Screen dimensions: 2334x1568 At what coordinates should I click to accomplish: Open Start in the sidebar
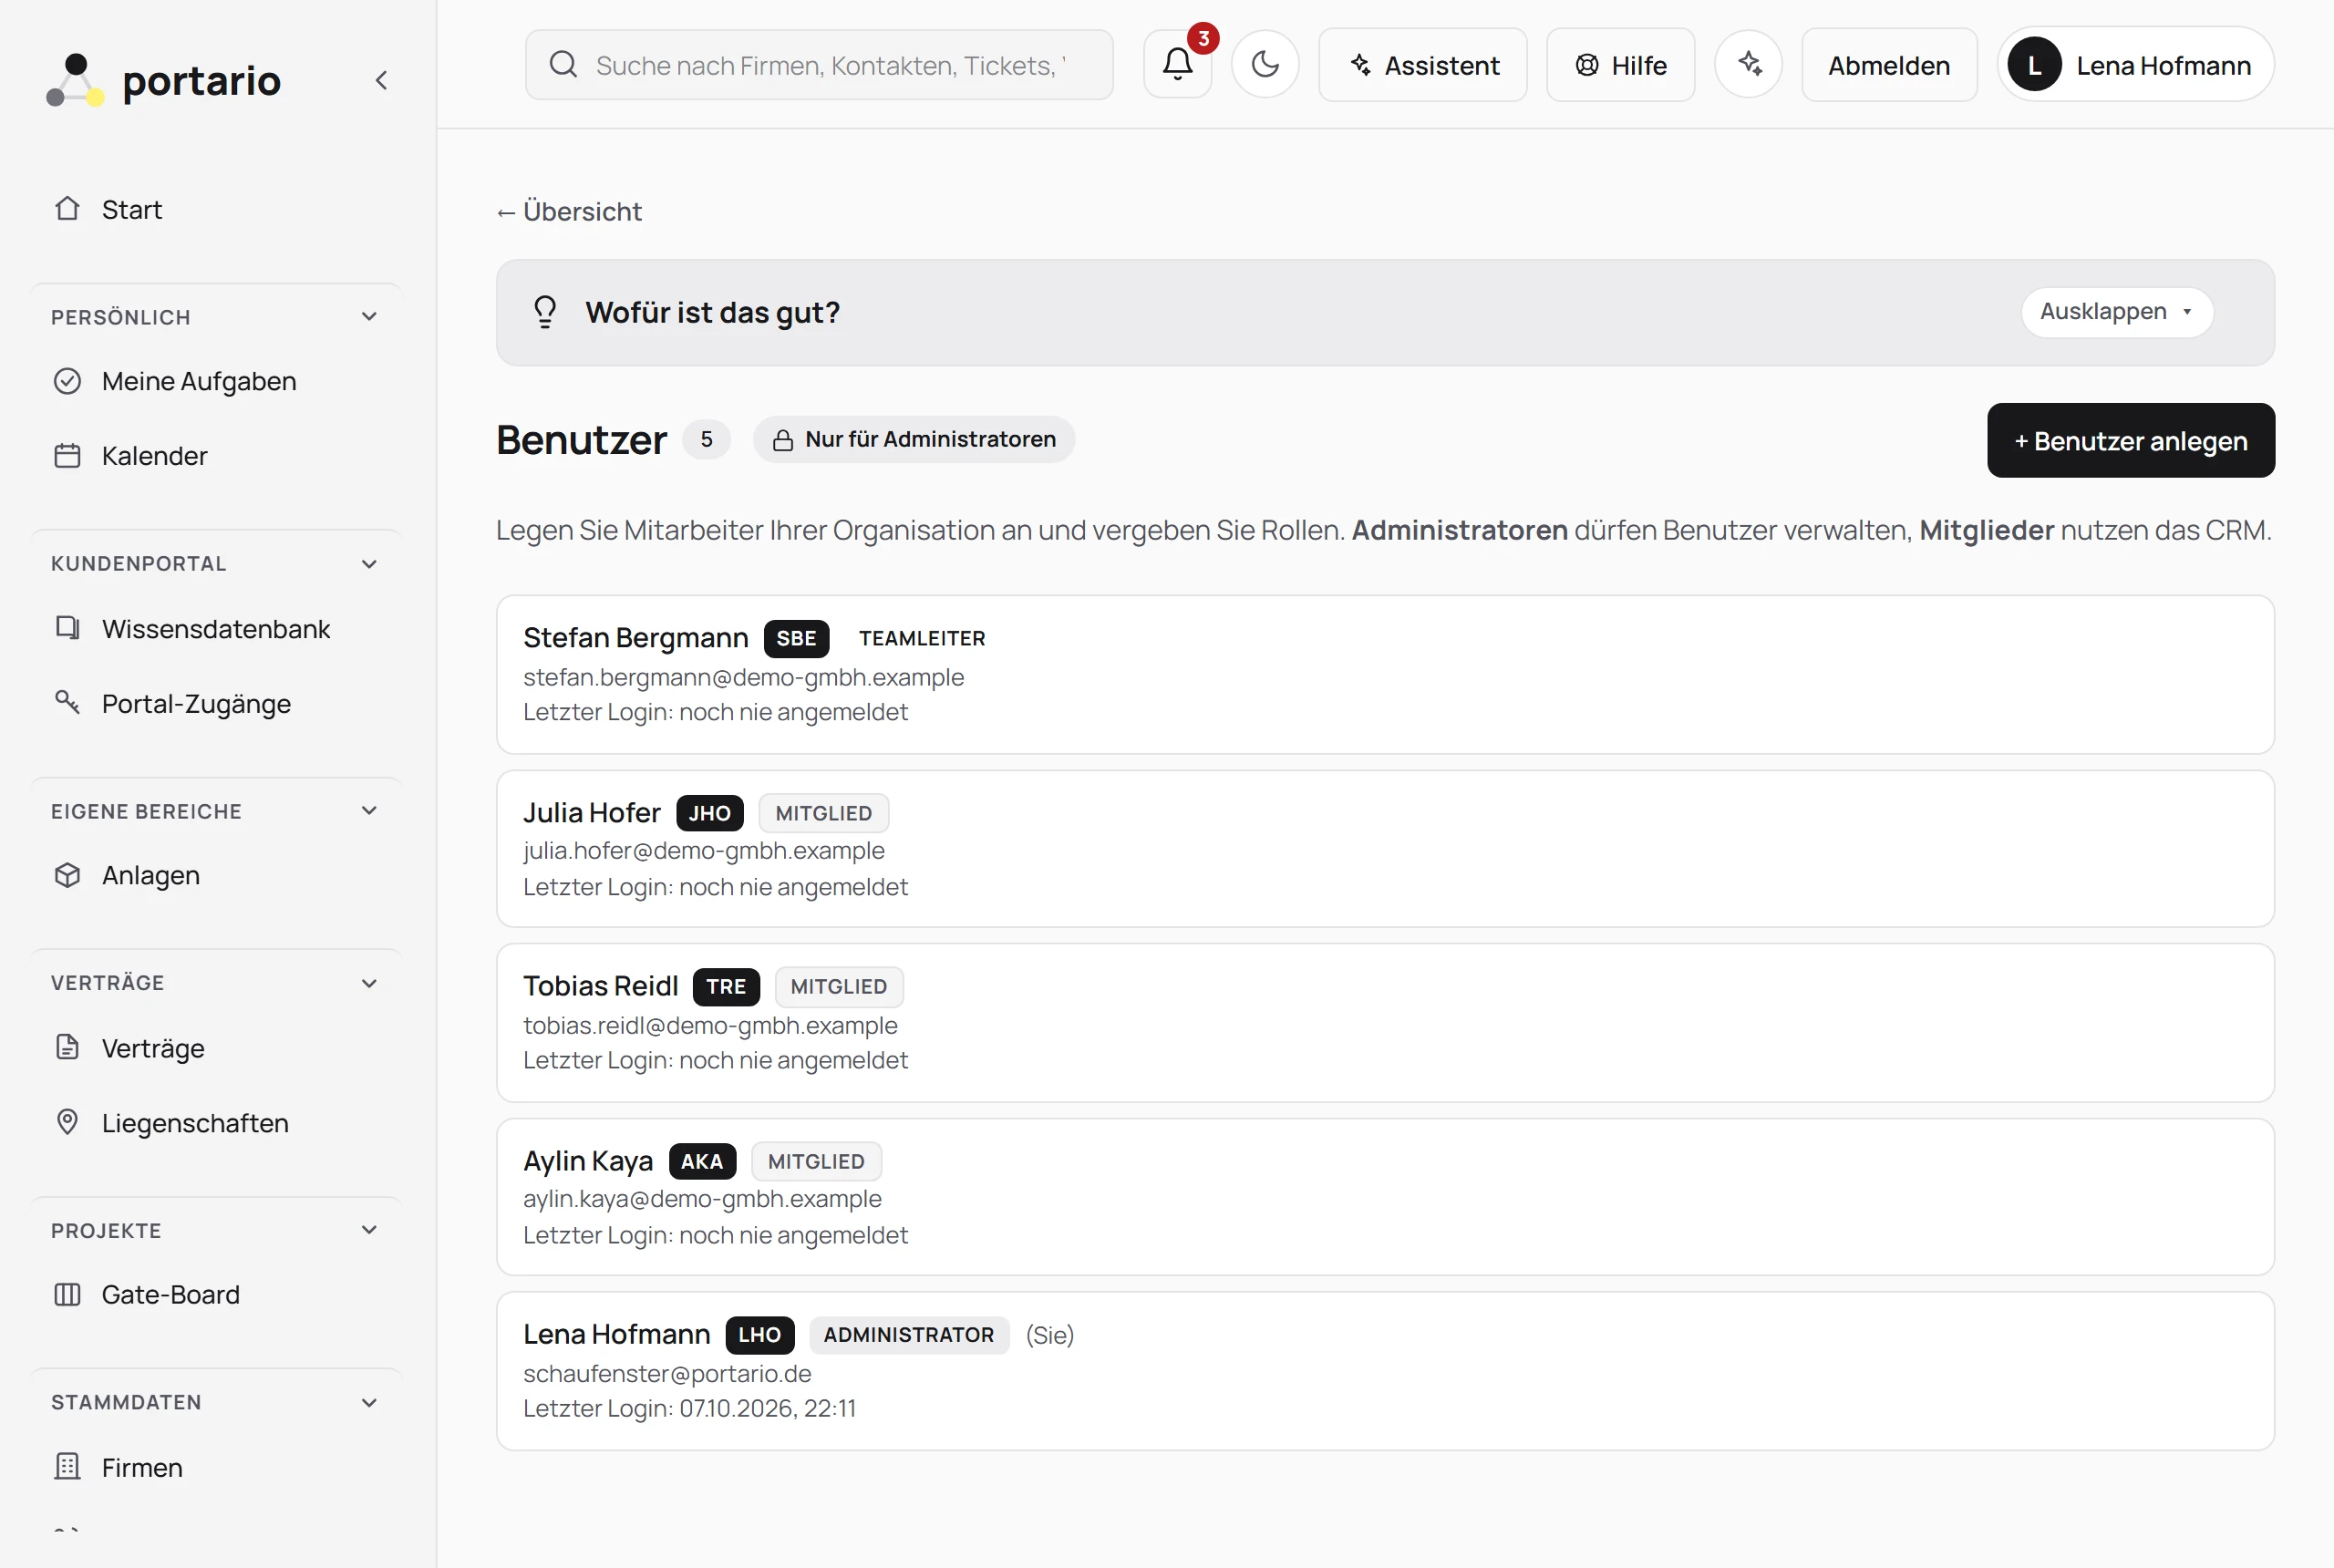(x=216, y=209)
